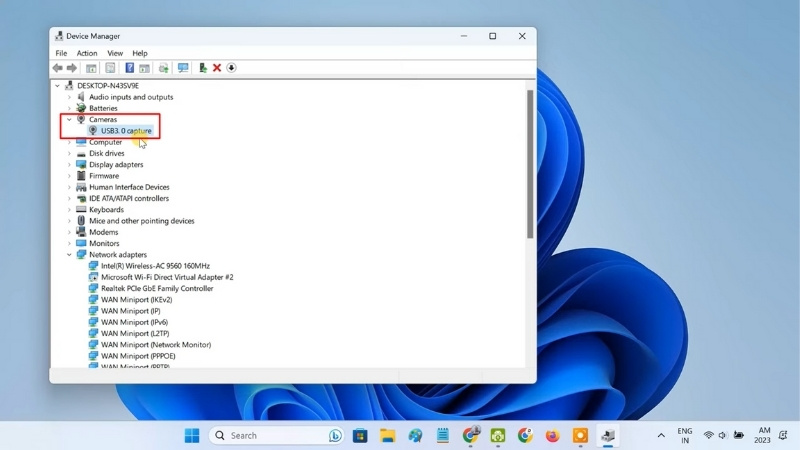This screenshot has height=450, width=800.
Task: Open the taskbar clock and date
Action: click(763, 435)
